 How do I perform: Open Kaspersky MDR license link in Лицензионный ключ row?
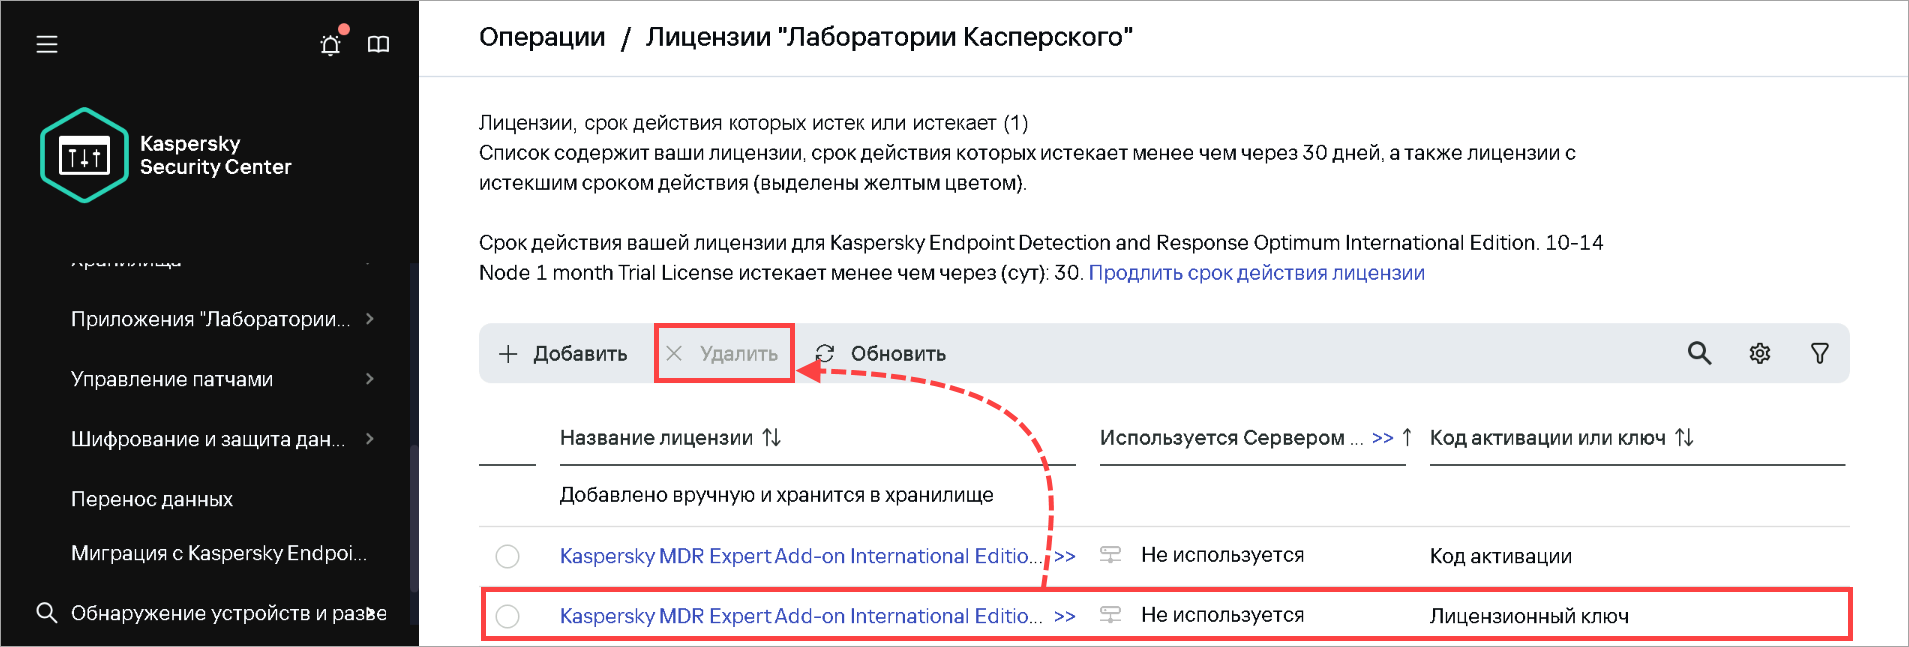click(801, 616)
